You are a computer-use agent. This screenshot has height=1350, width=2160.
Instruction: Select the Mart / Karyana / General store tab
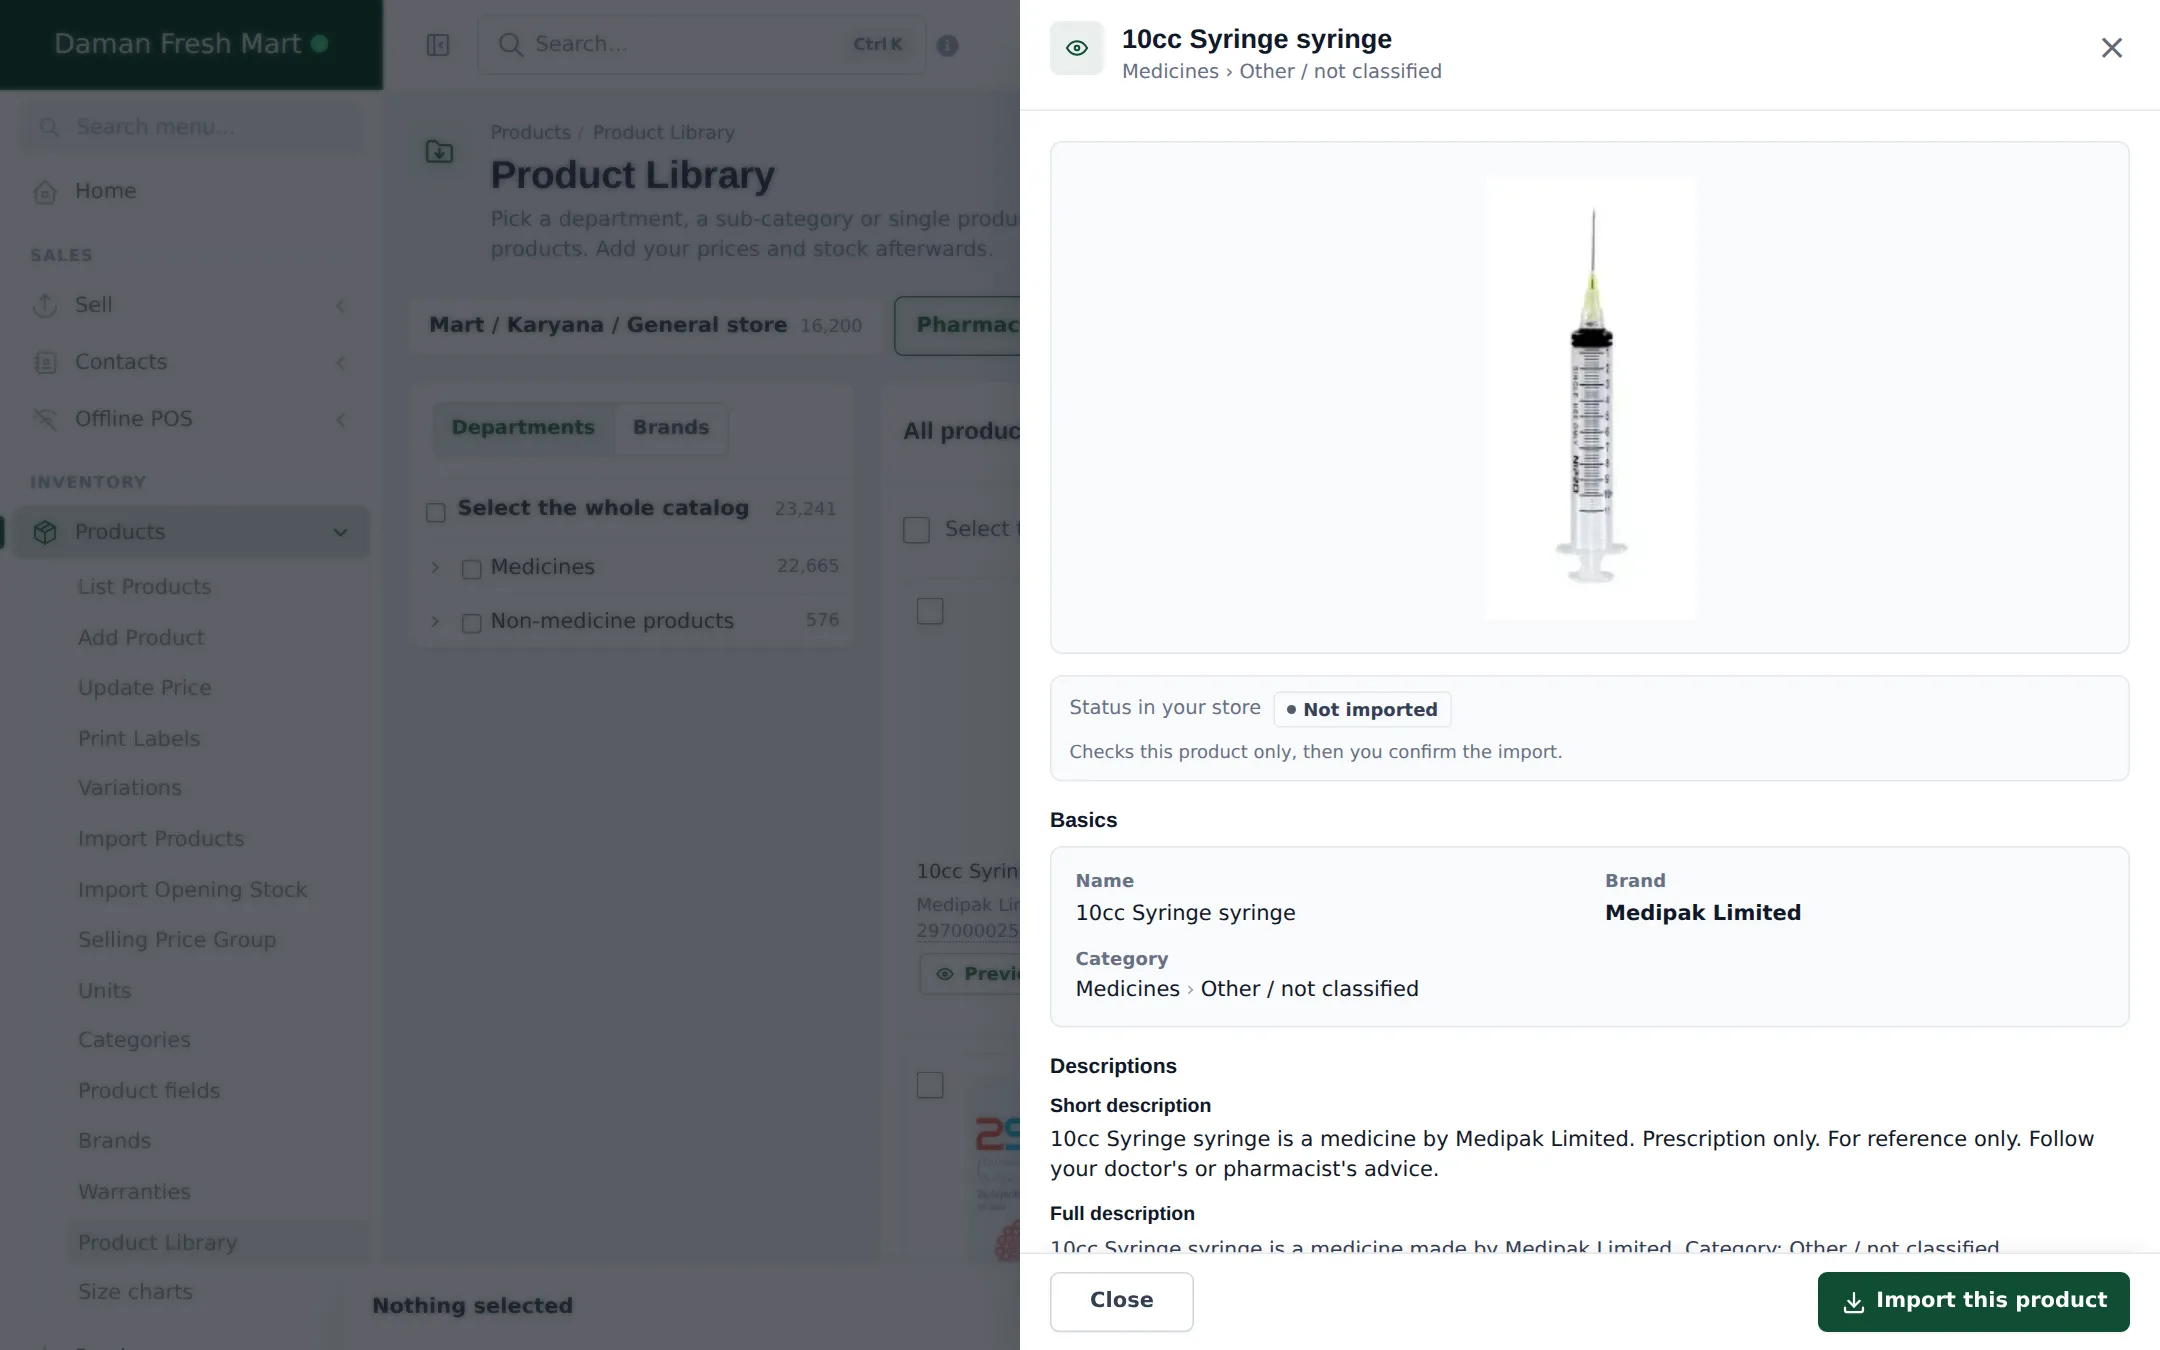(645, 326)
